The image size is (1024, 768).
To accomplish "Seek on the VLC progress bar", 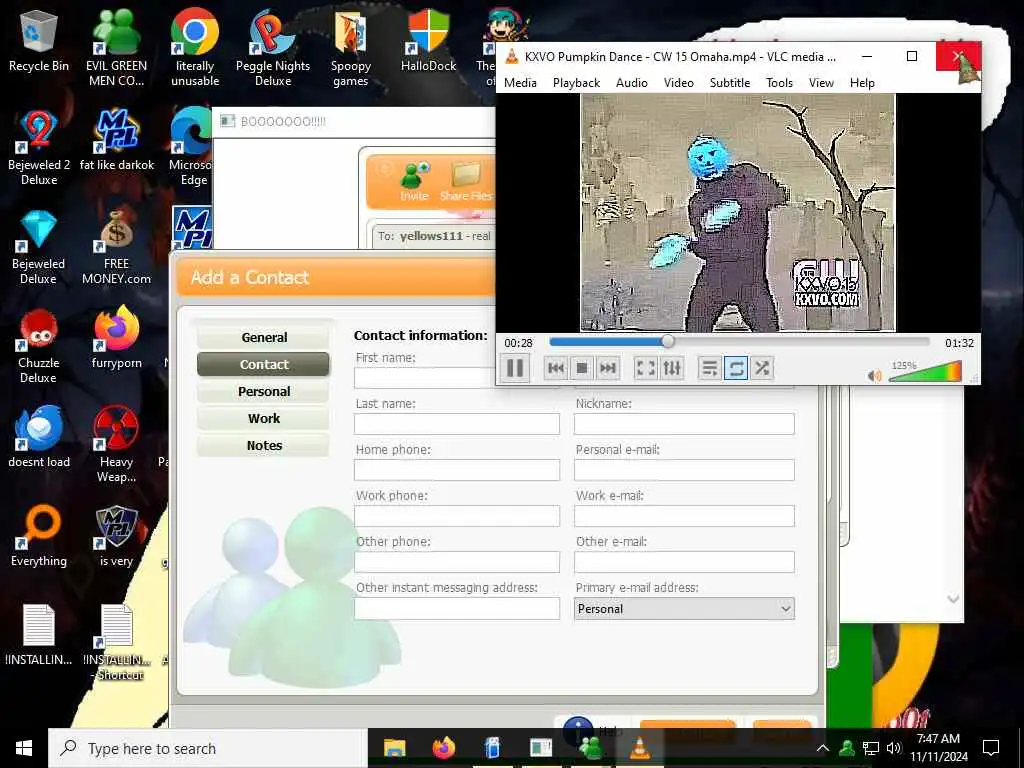I will point(739,342).
